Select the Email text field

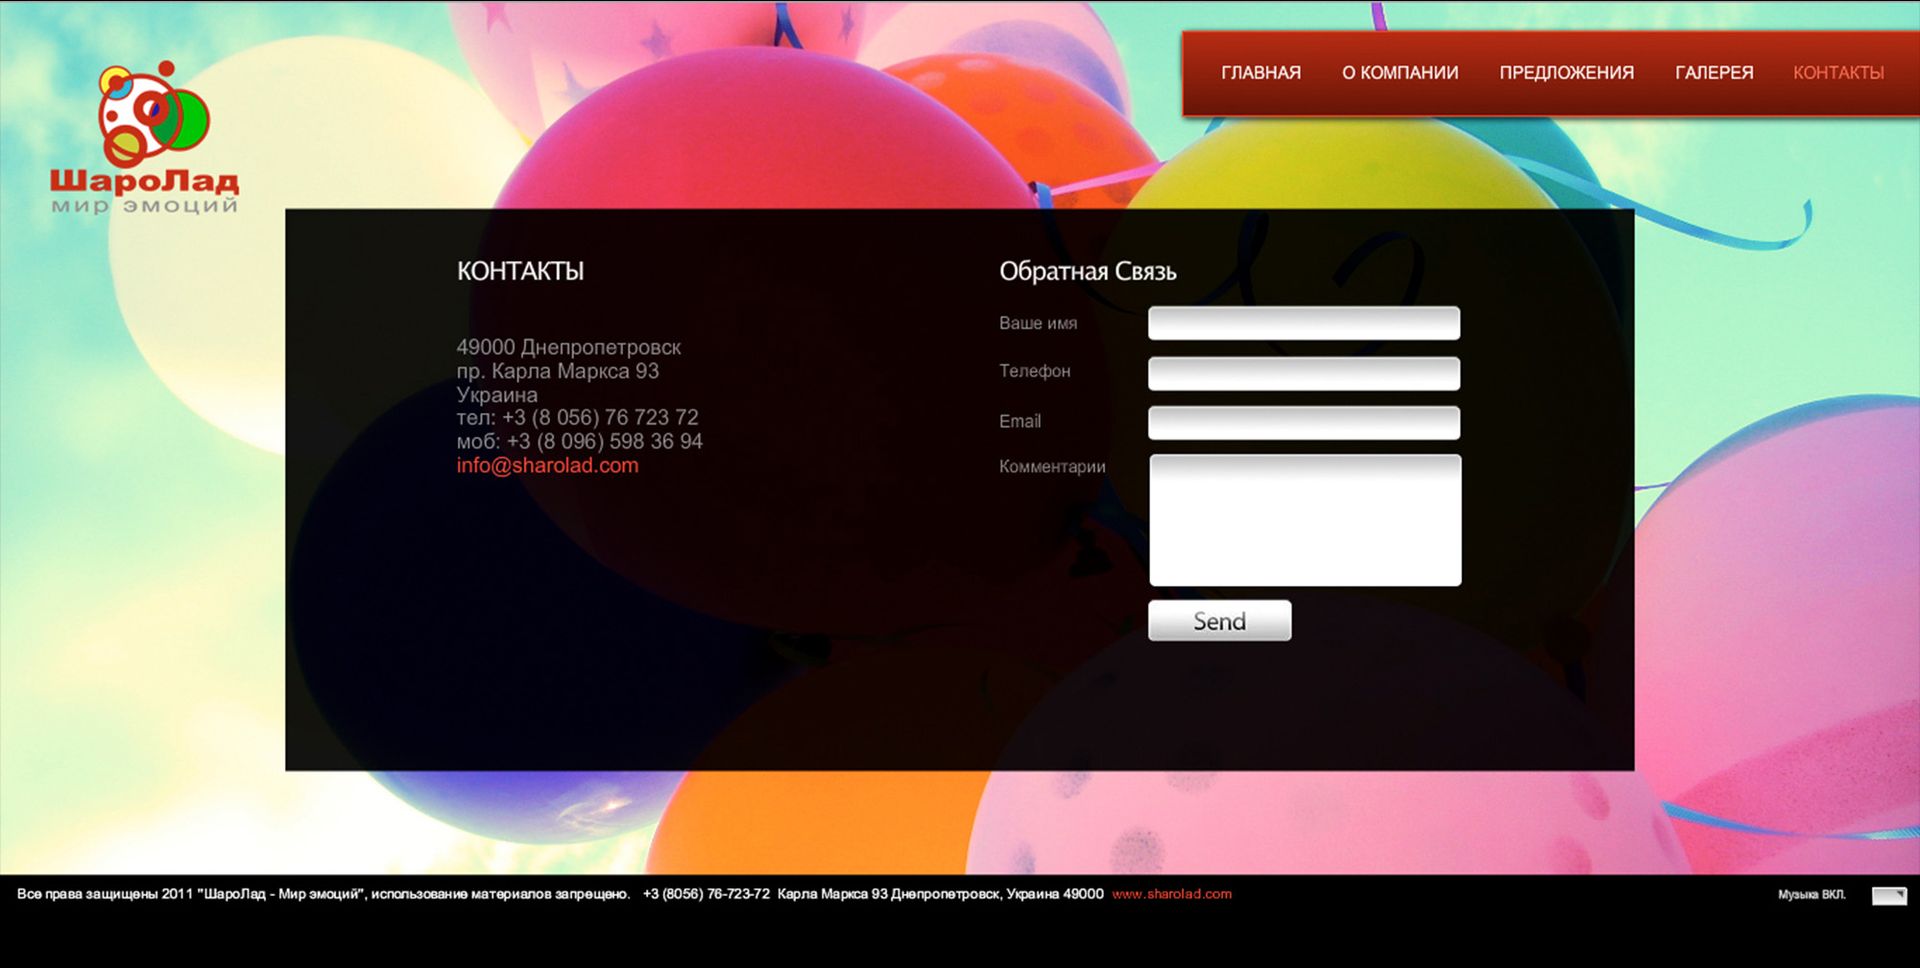pos(1303,422)
